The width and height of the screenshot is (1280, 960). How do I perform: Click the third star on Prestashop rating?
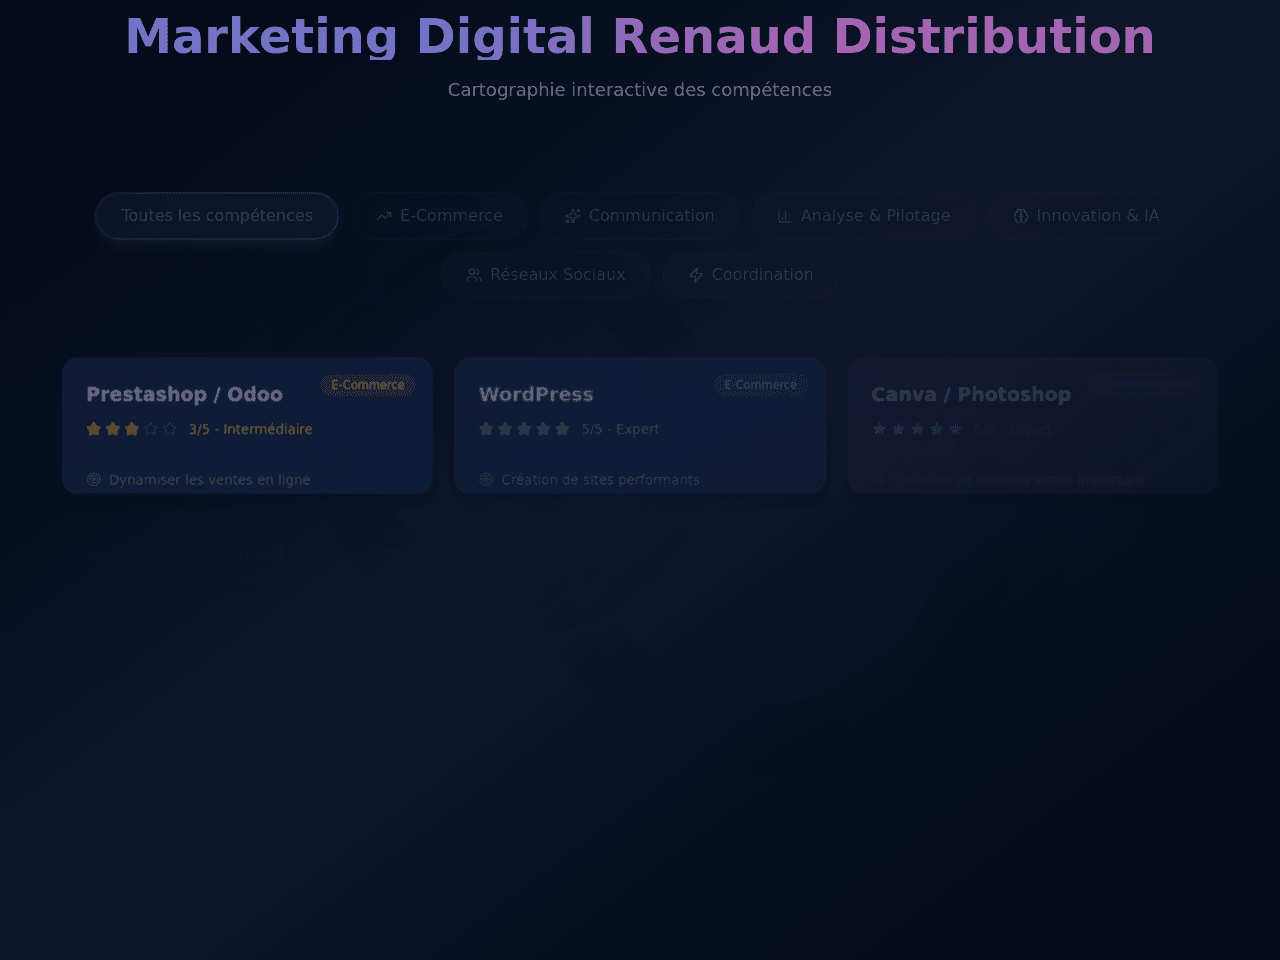tap(131, 429)
